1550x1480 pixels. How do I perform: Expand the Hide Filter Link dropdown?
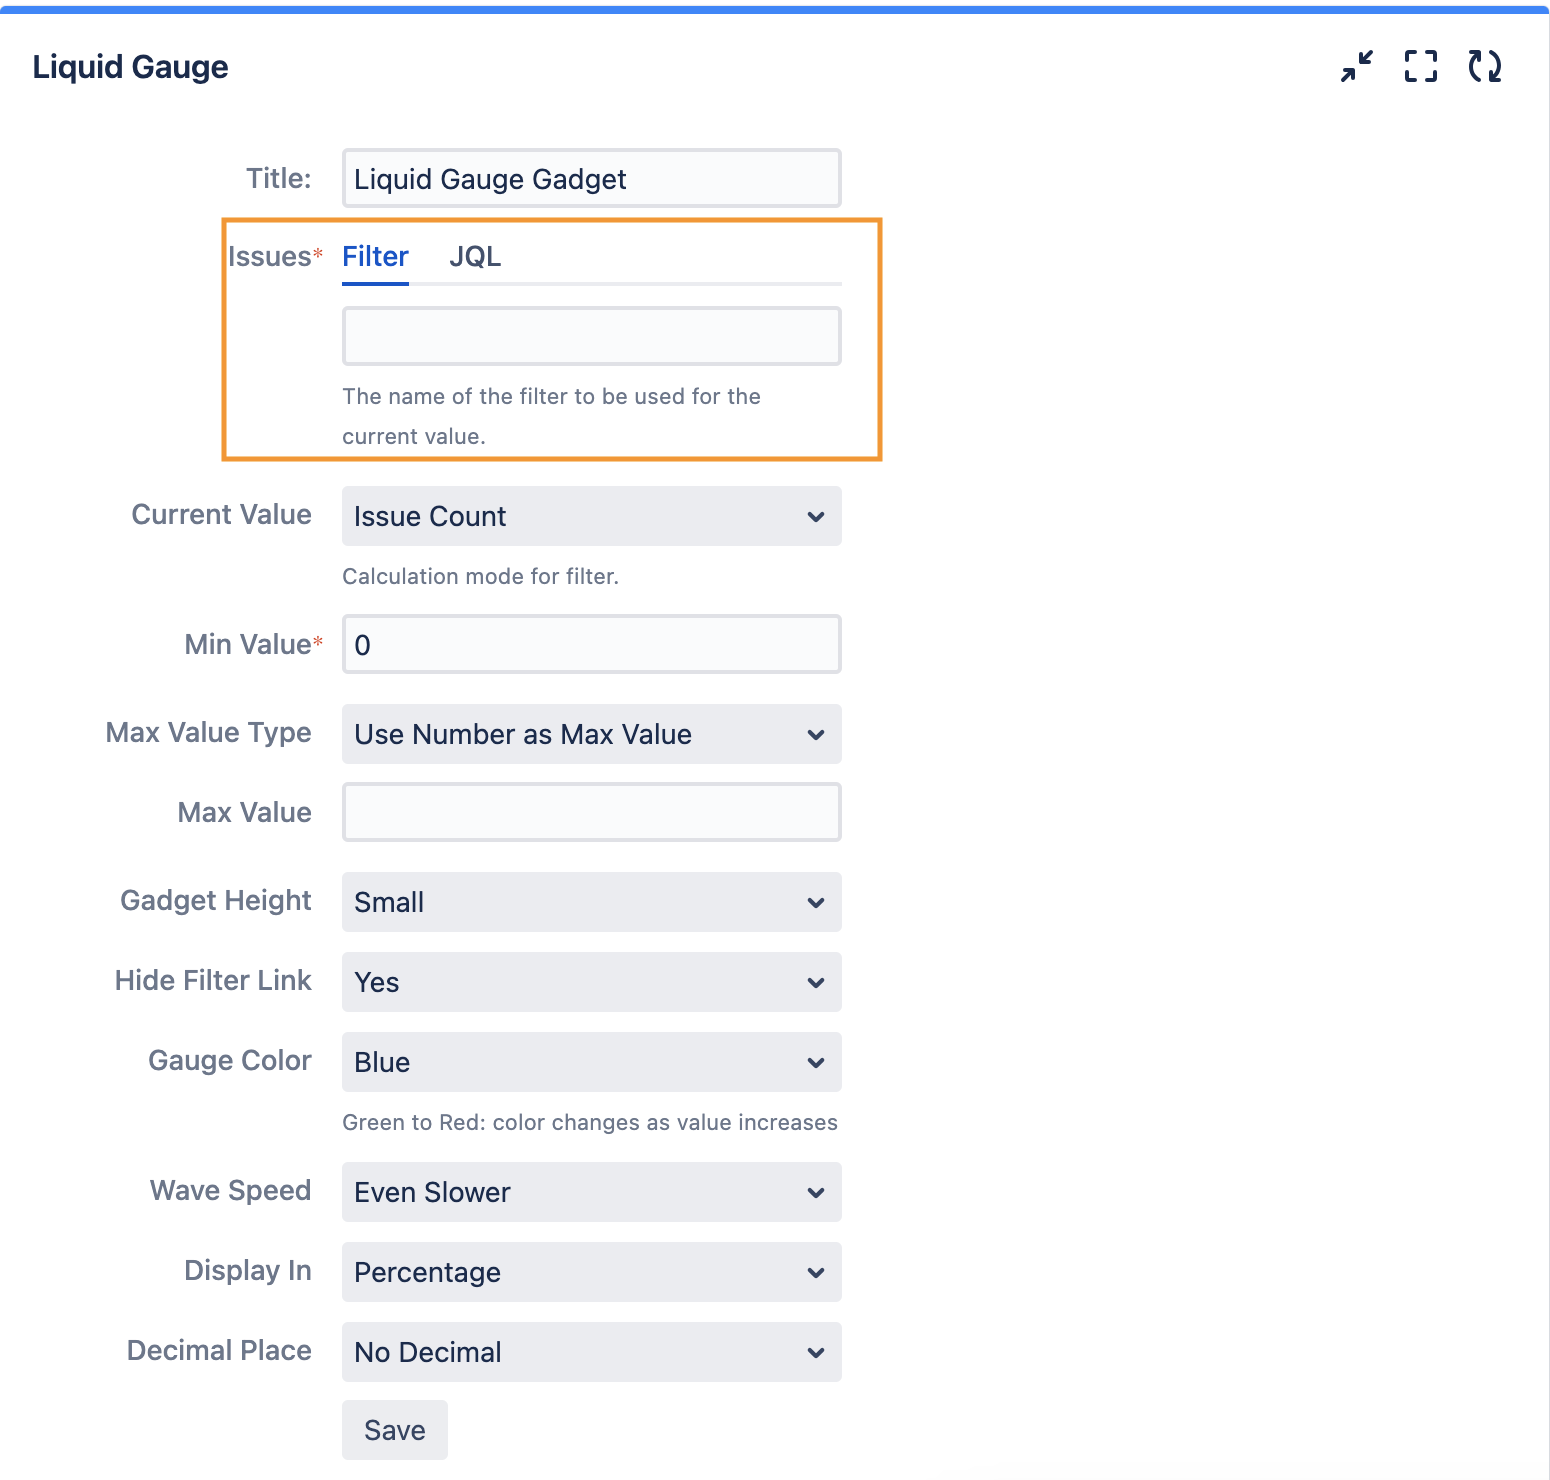coord(591,982)
